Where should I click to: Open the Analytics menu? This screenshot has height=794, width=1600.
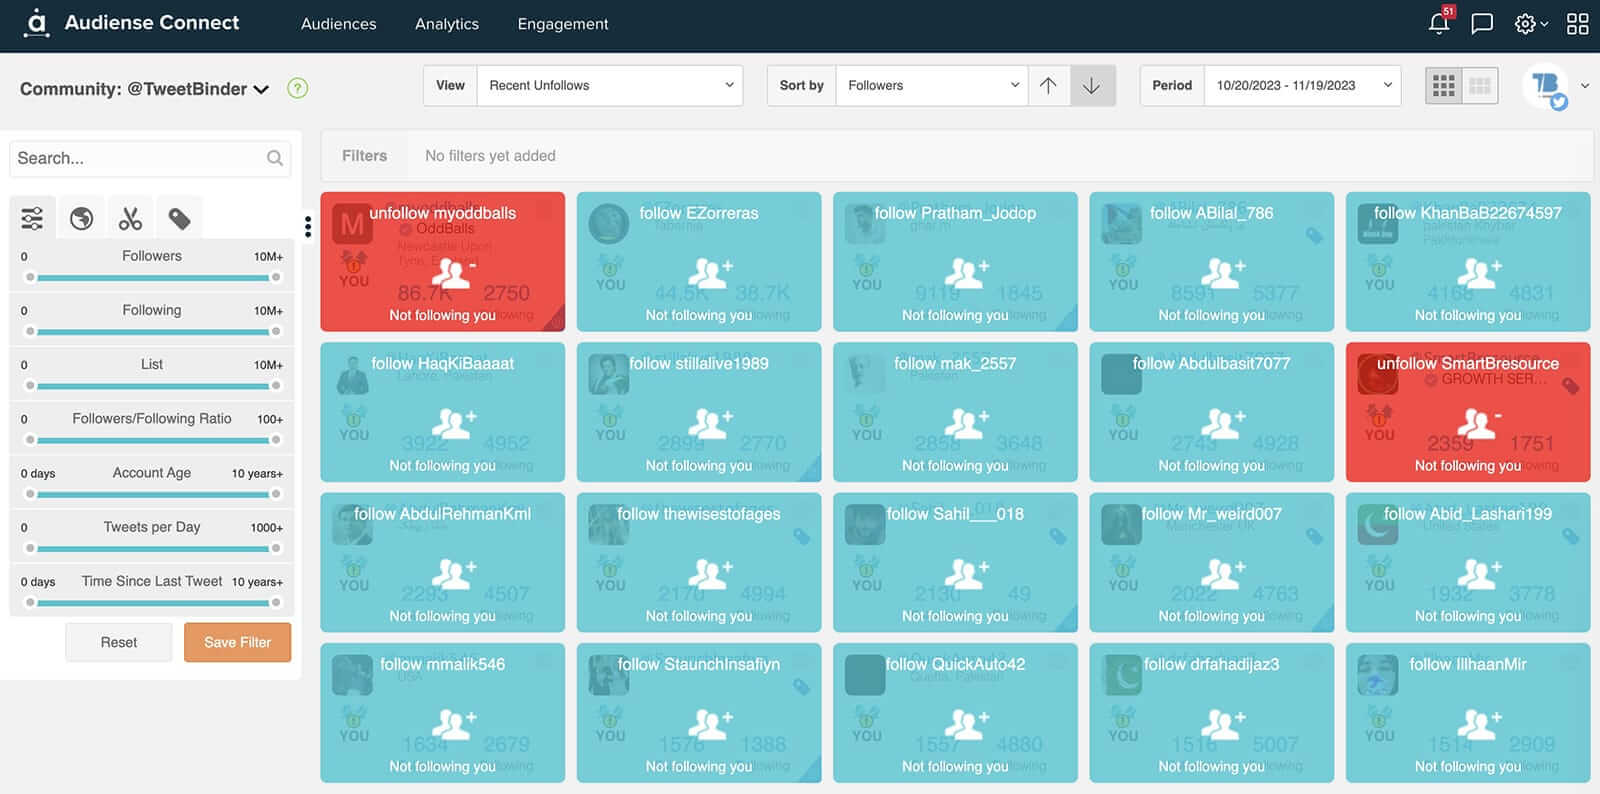point(446,24)
